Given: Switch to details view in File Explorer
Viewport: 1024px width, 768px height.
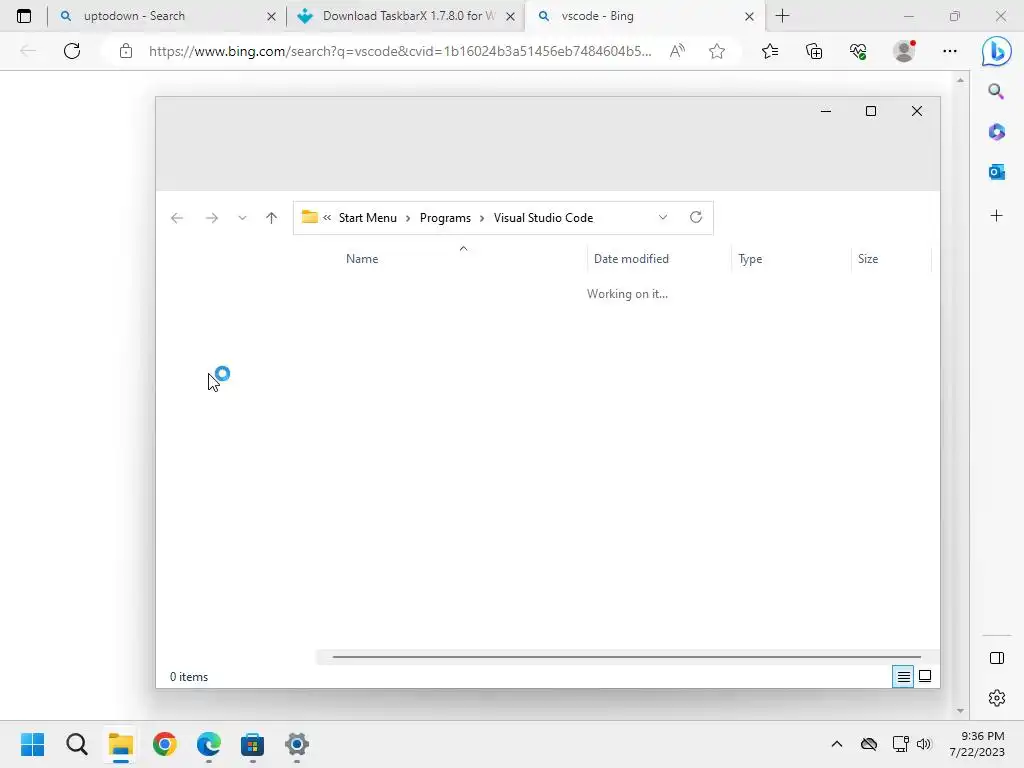Looking at the screenshot, I should [x=903, y=677].
